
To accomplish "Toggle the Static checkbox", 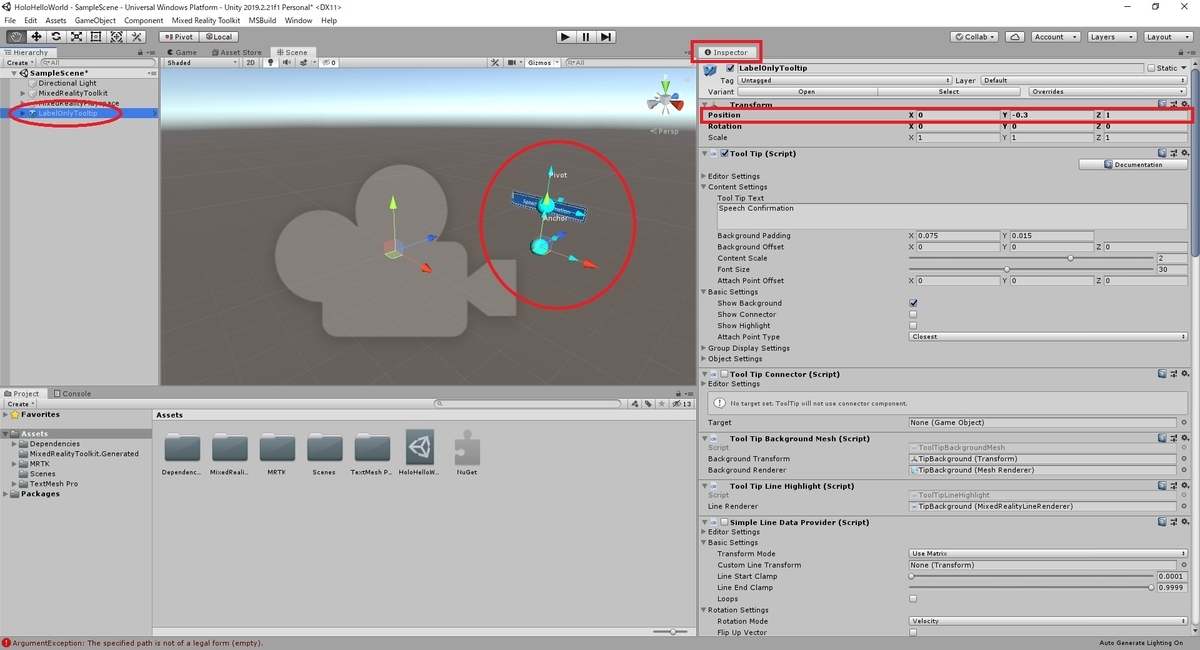I will pos(1152,68).
